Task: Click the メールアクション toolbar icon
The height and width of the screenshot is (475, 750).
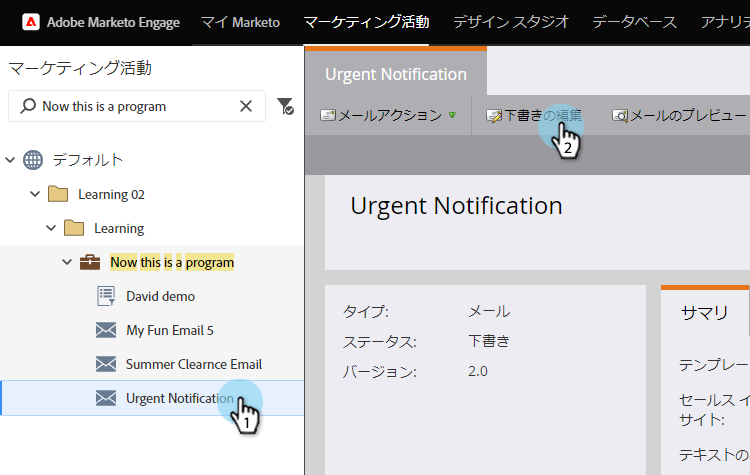Action: click(x=328, y=115)
